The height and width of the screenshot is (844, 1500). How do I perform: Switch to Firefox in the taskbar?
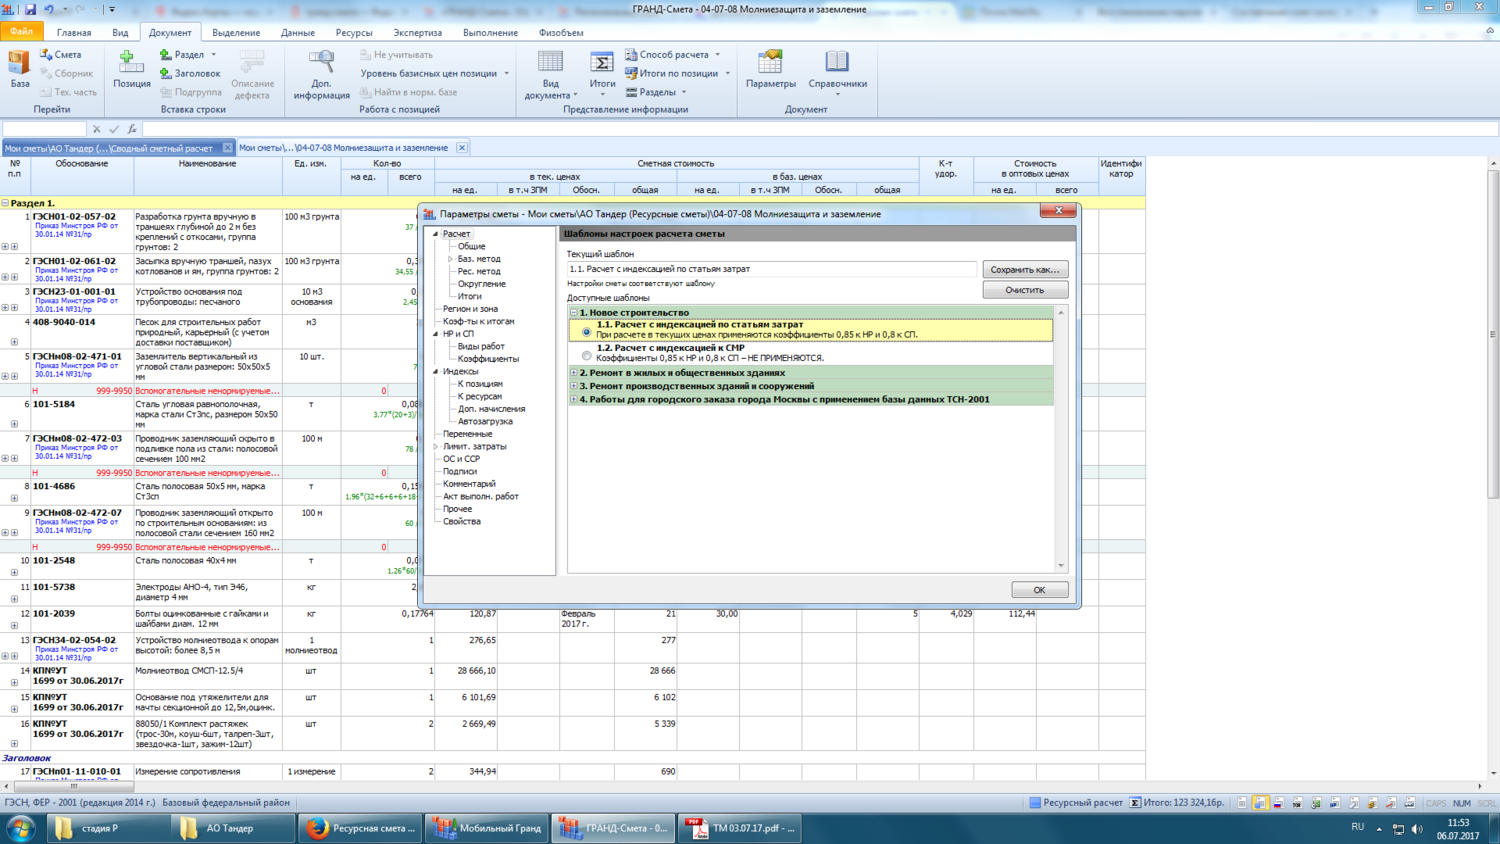[x=361, y=828]
